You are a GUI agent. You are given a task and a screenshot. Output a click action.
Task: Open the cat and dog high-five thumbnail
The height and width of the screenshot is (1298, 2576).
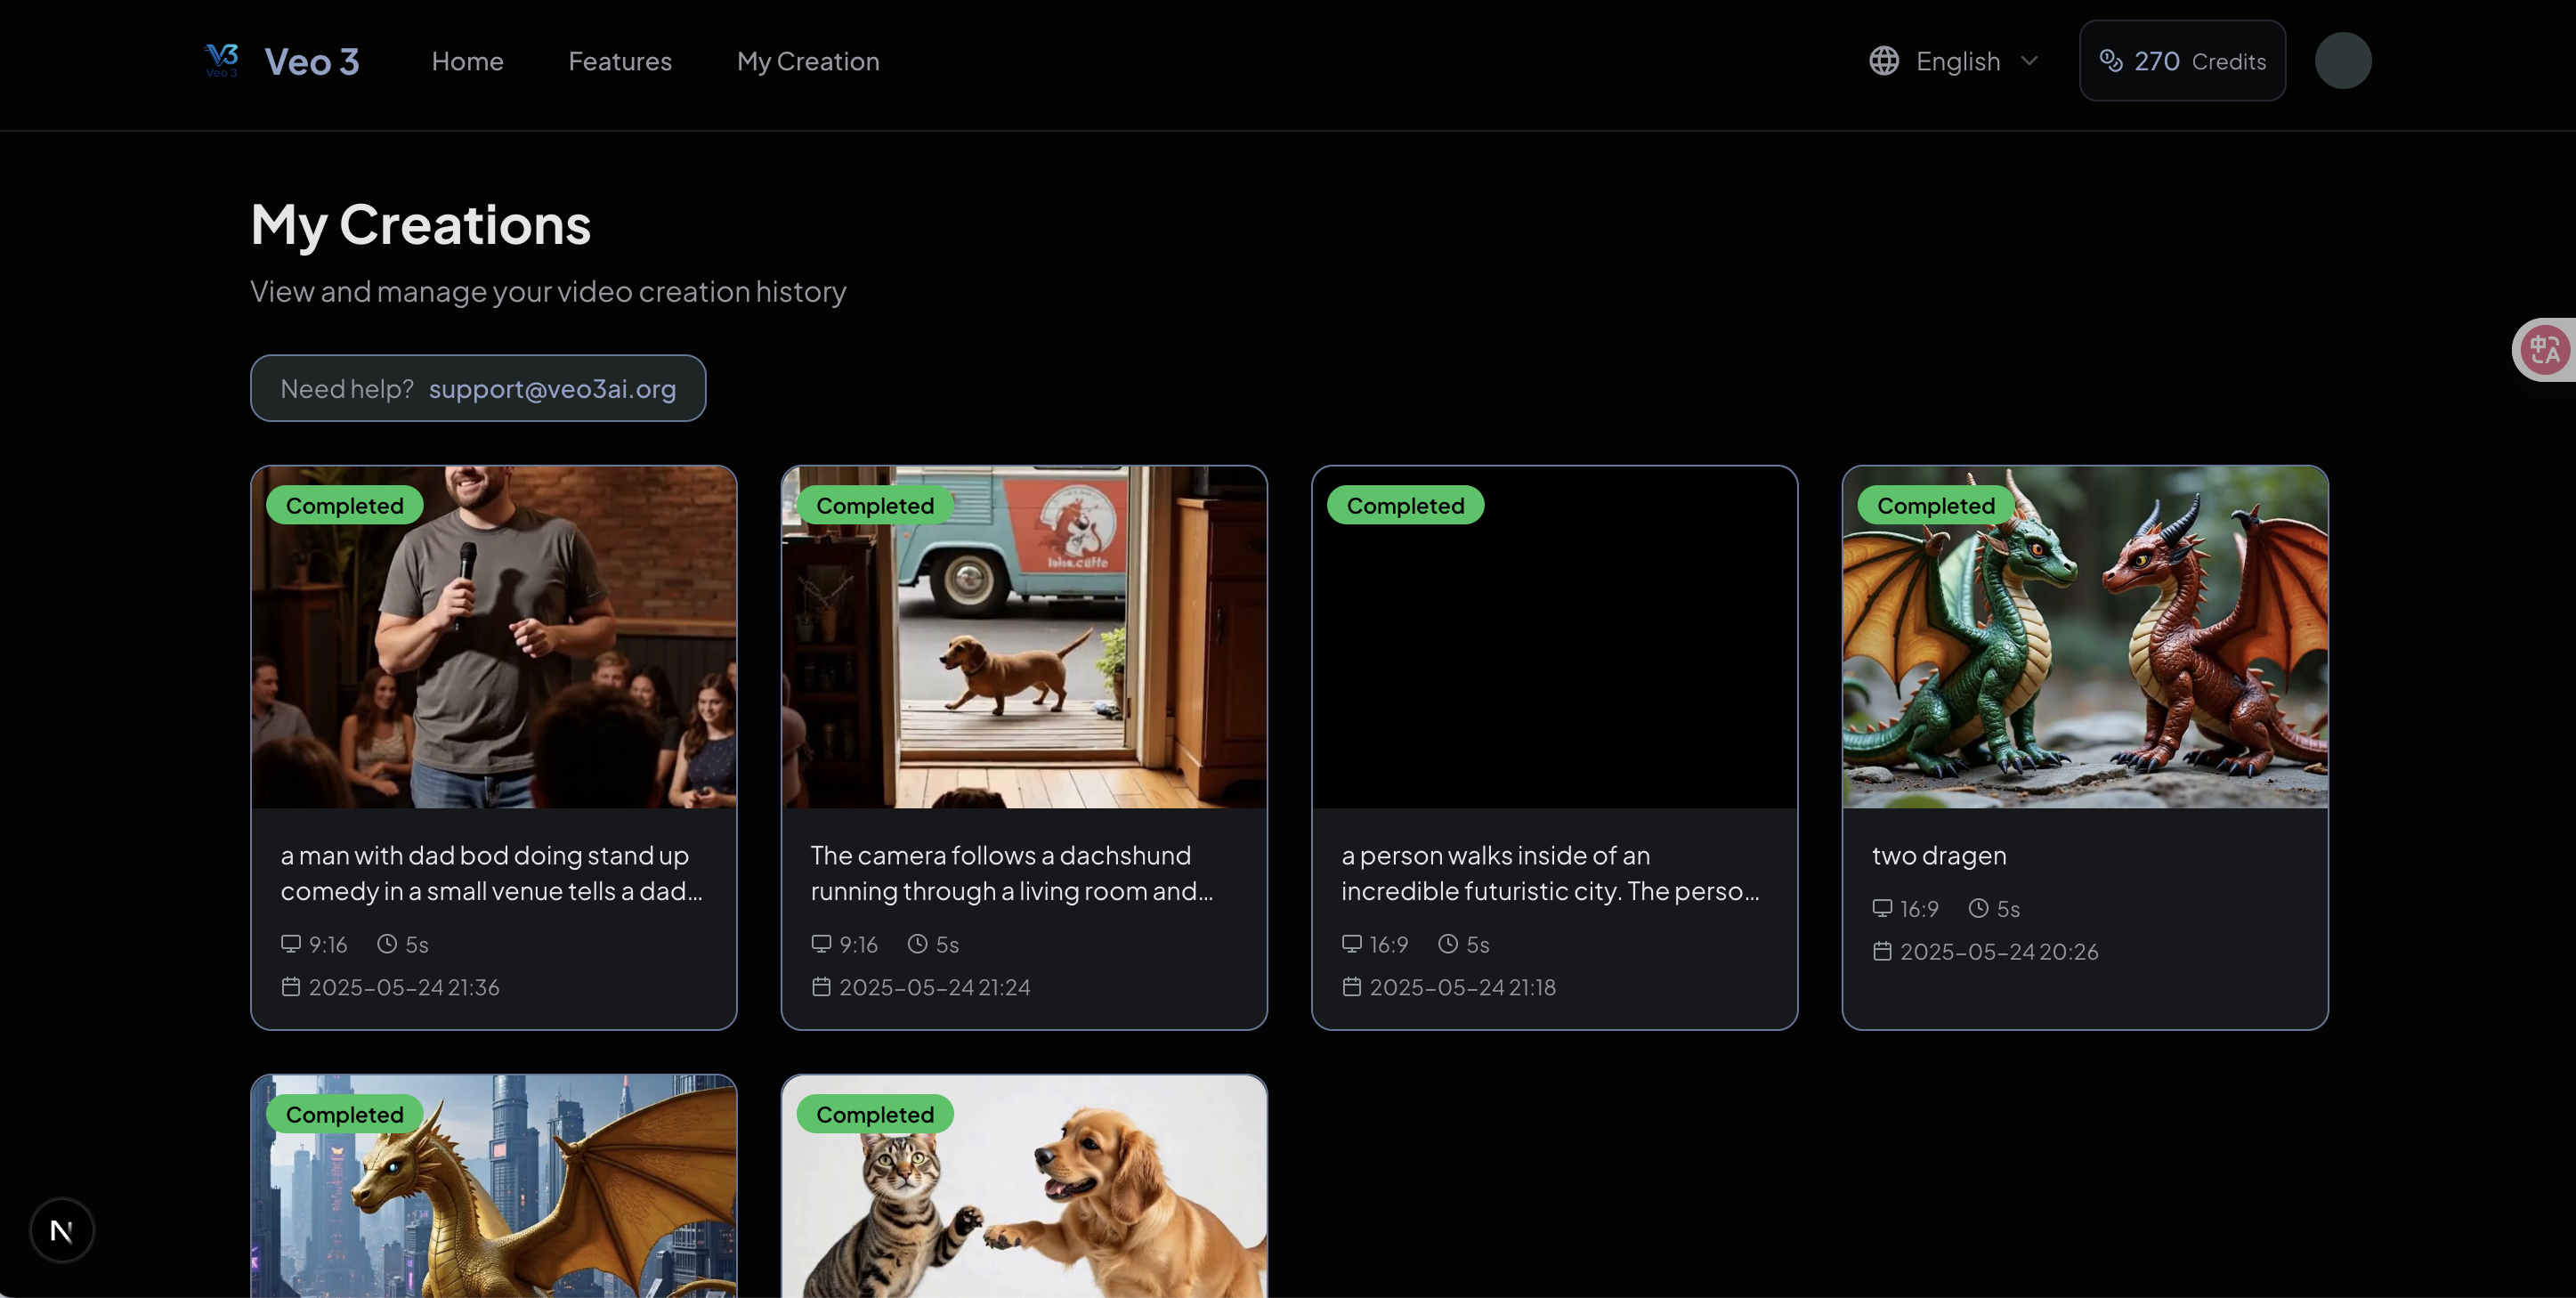point(1024,1187)
